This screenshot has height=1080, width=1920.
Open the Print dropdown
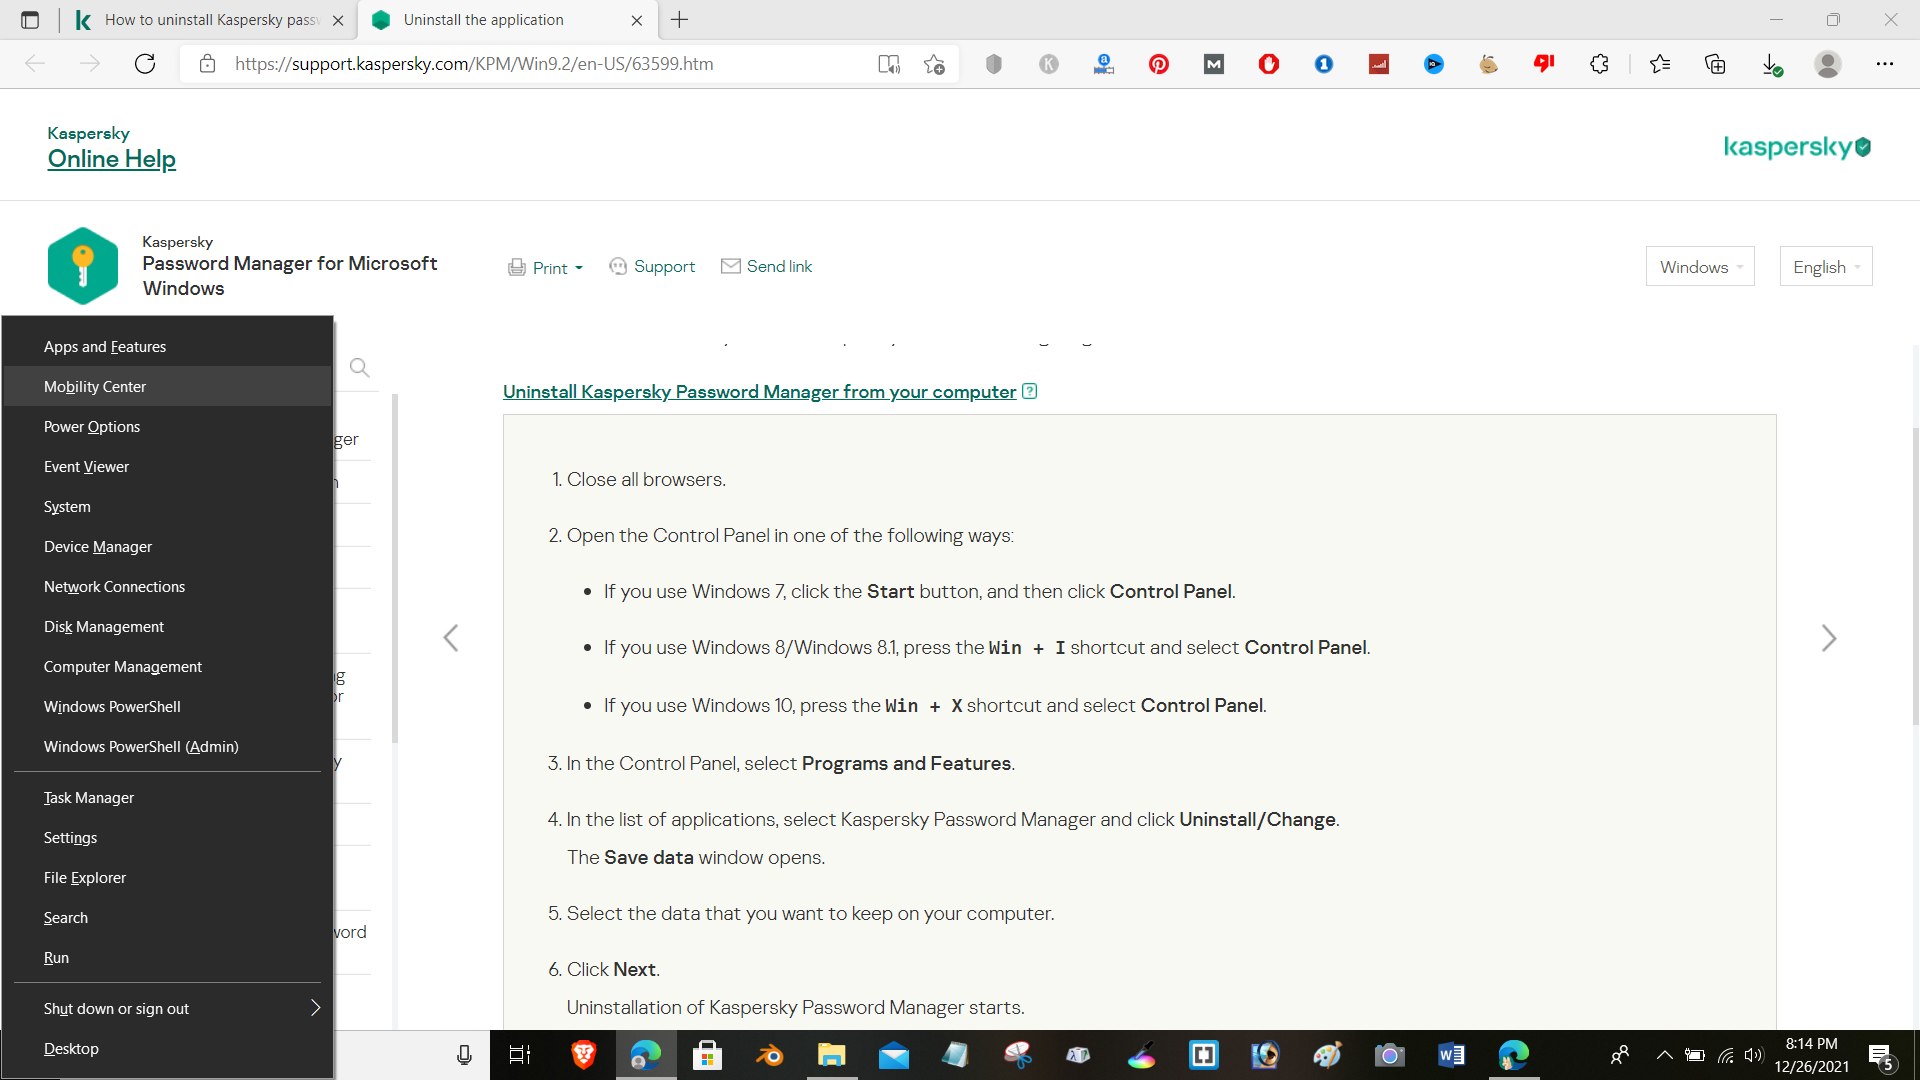coord(545,267)
